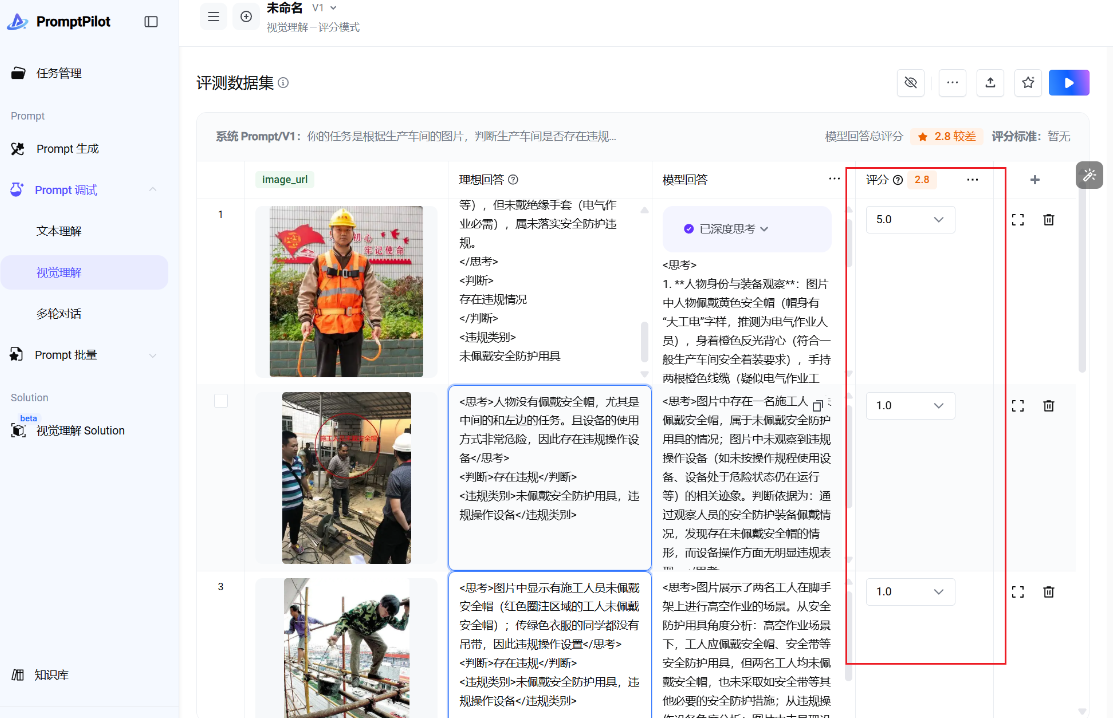Image resolution: width=1113 pixels, height=718 pixels.
Task: Collapse the Prompt 调试 menu group
Action: 152,190
